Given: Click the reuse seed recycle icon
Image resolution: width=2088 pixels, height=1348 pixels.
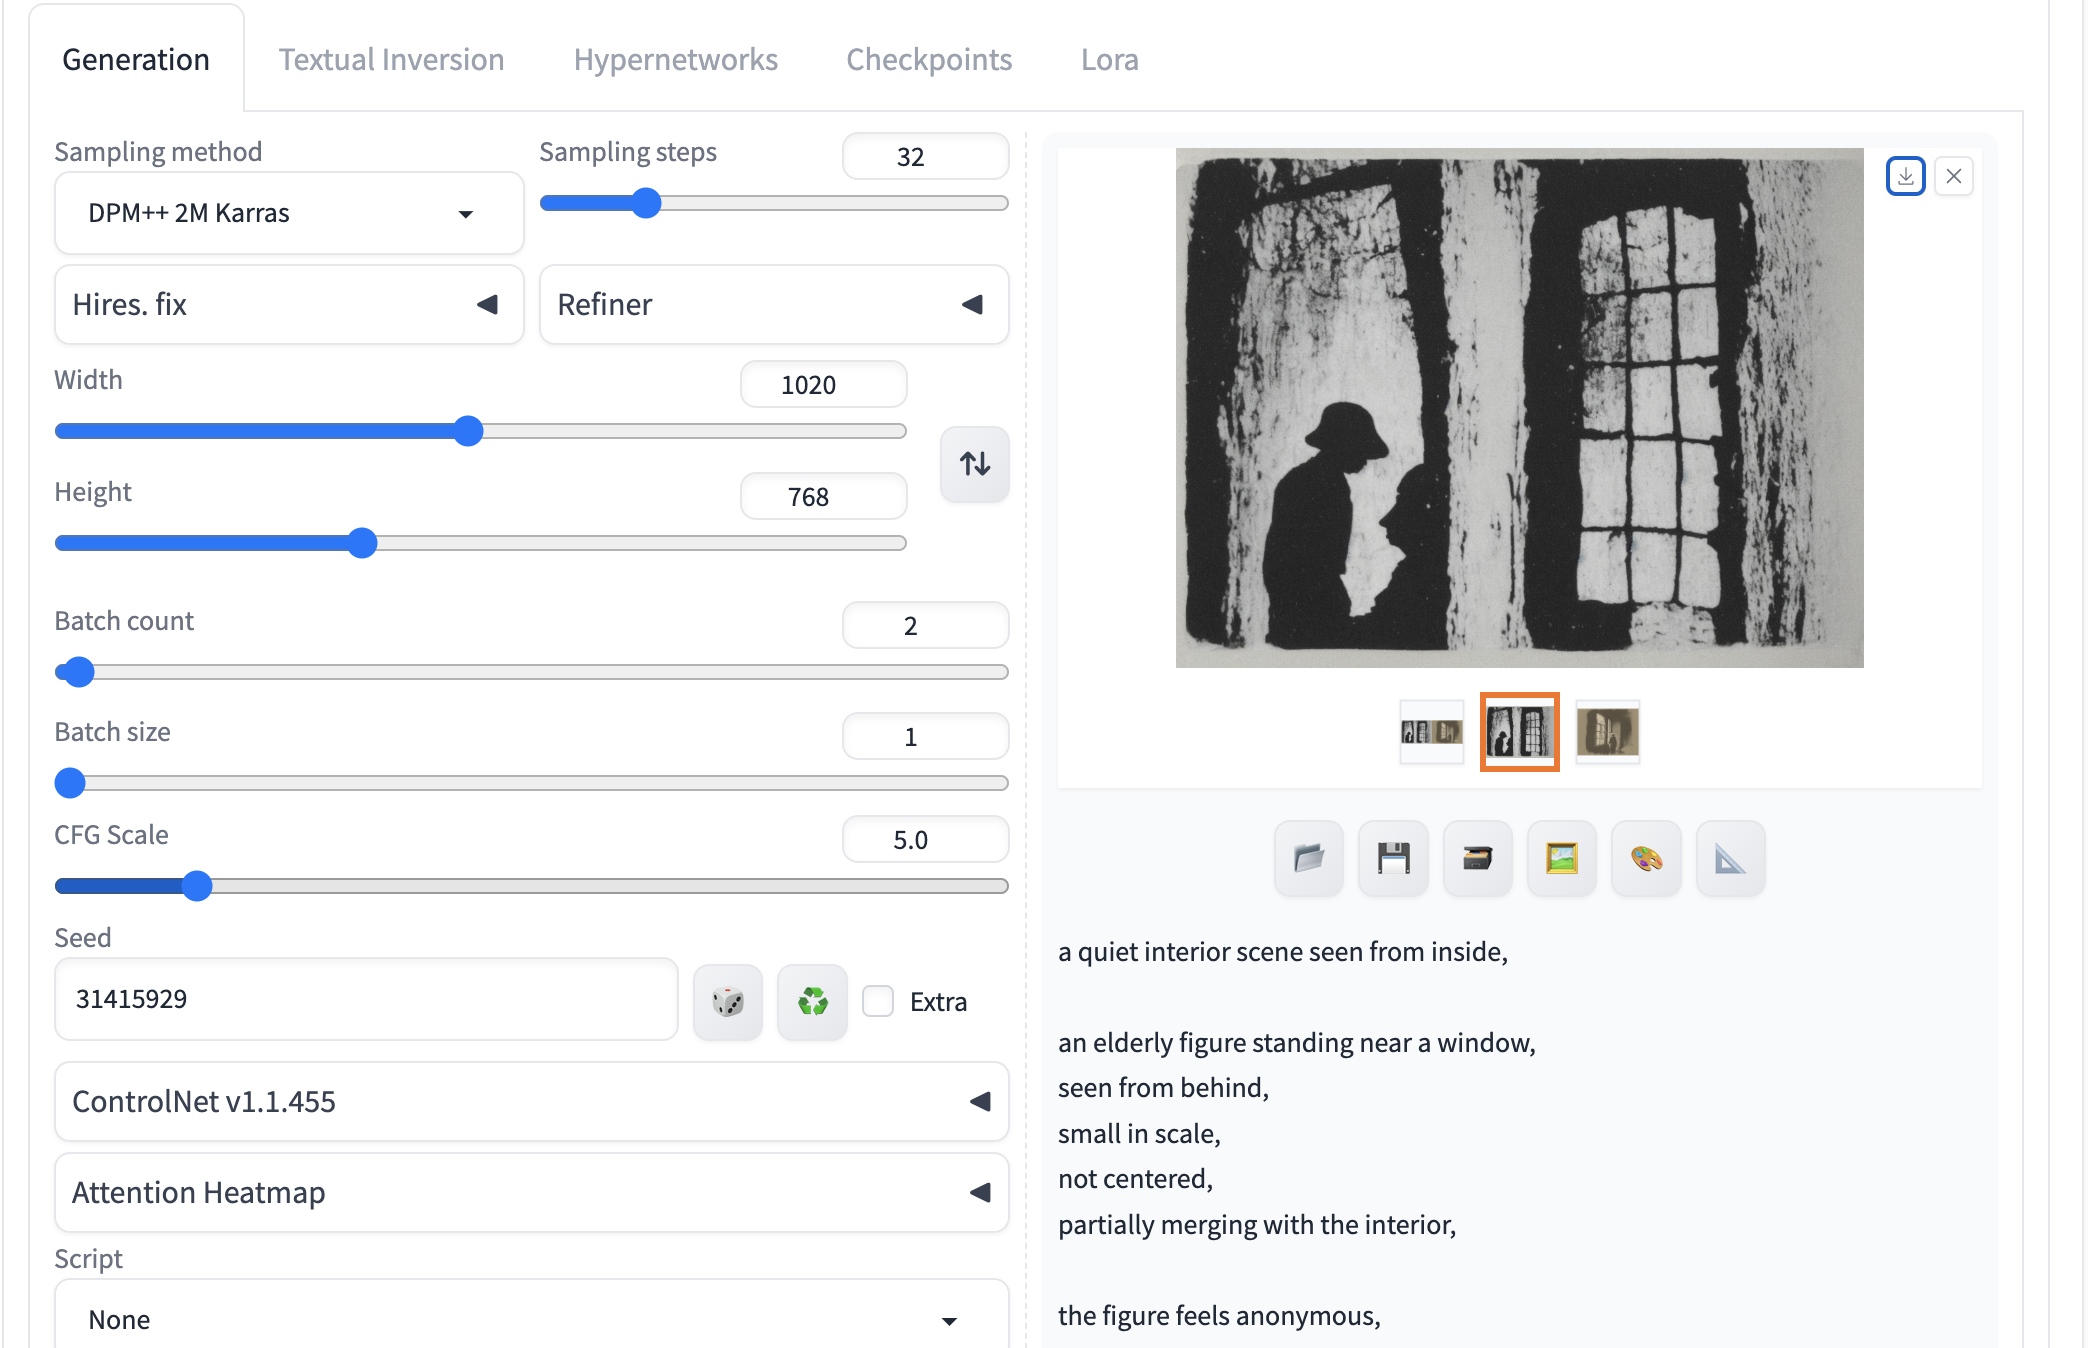Looking at the screenshot, I should point(812,1001).
